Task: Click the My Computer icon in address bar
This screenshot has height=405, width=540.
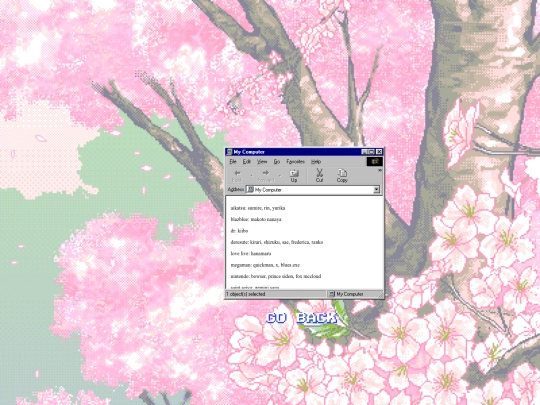Action: coord(250,190)
